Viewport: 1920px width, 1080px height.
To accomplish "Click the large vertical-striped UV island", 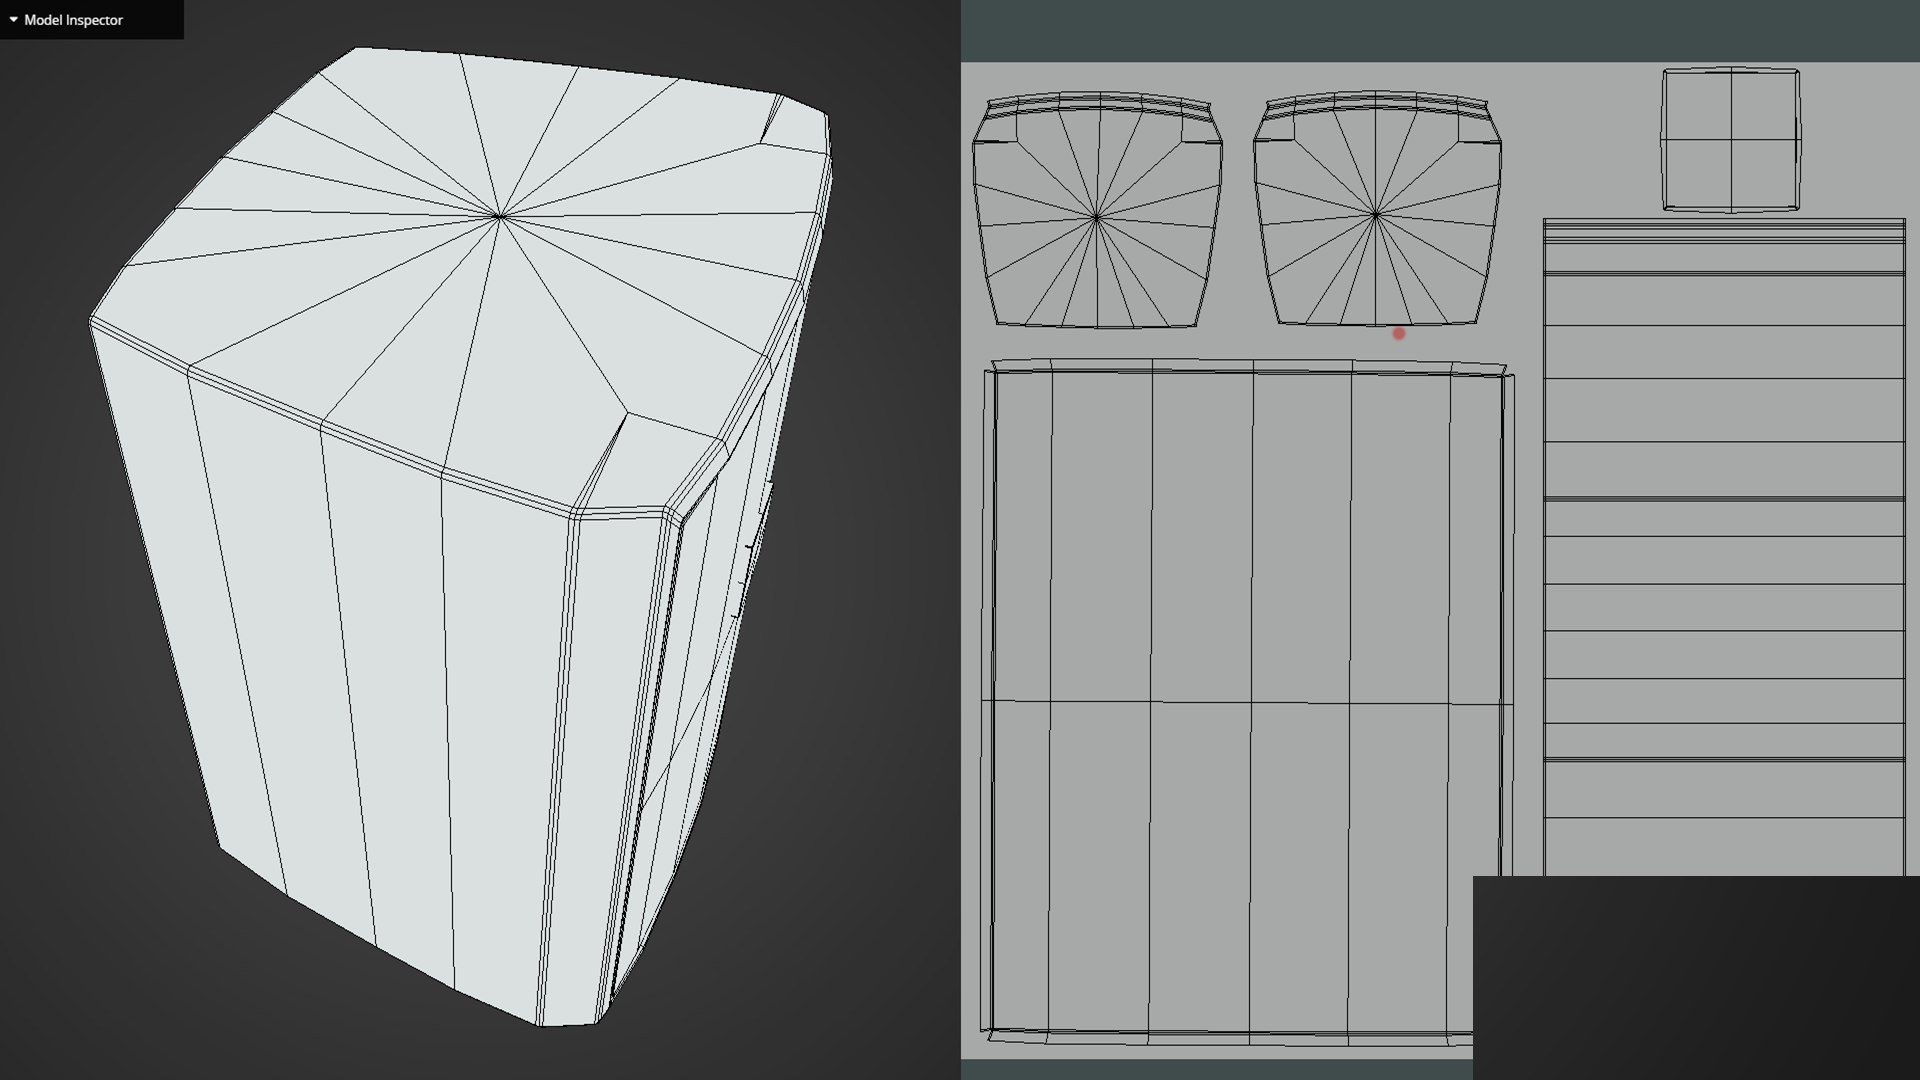I will pos(1200,550).
